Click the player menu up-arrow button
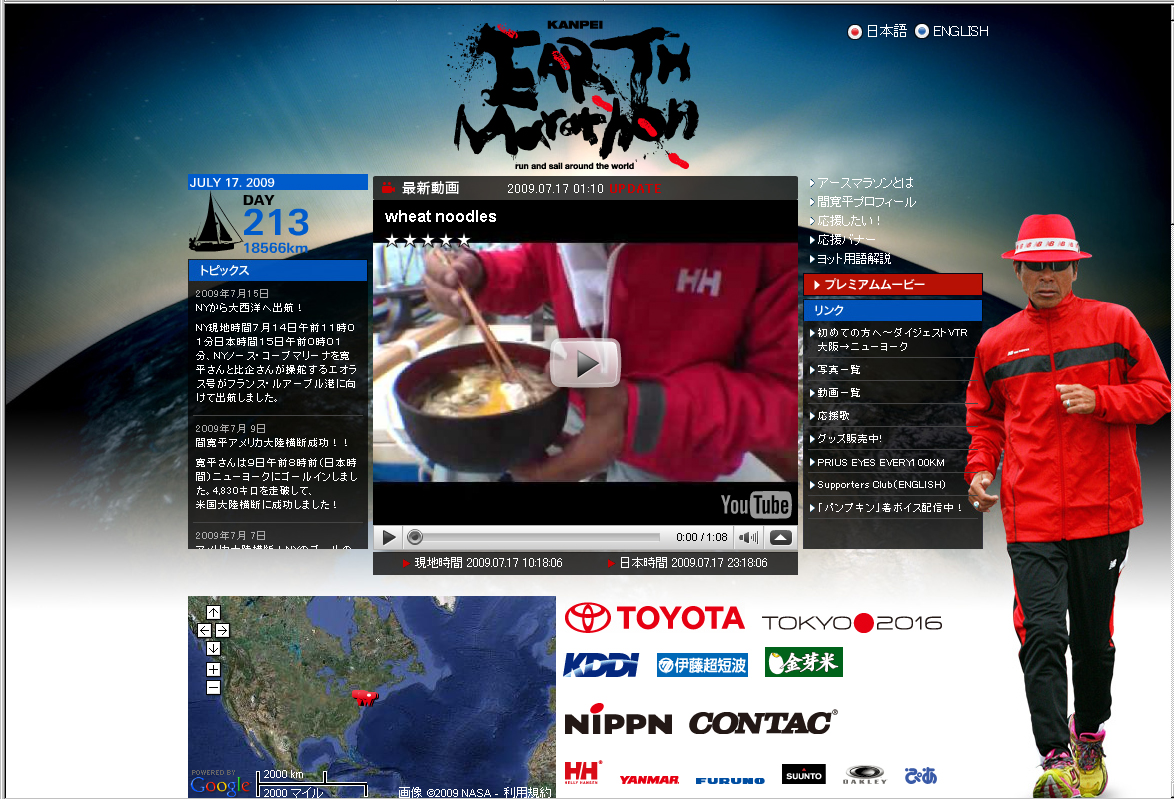 pos(779,537)
